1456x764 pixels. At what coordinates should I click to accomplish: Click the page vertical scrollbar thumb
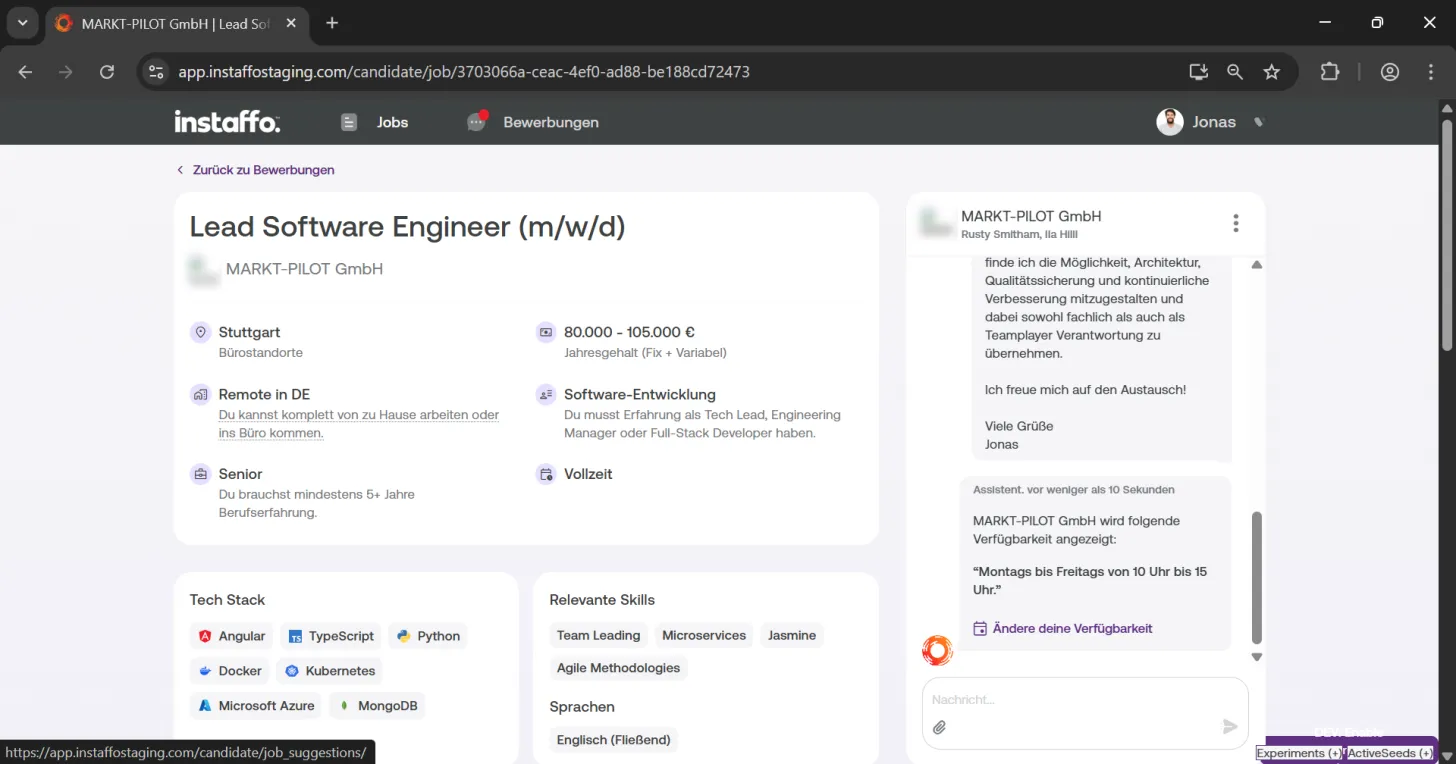(x=1446, y=235)
